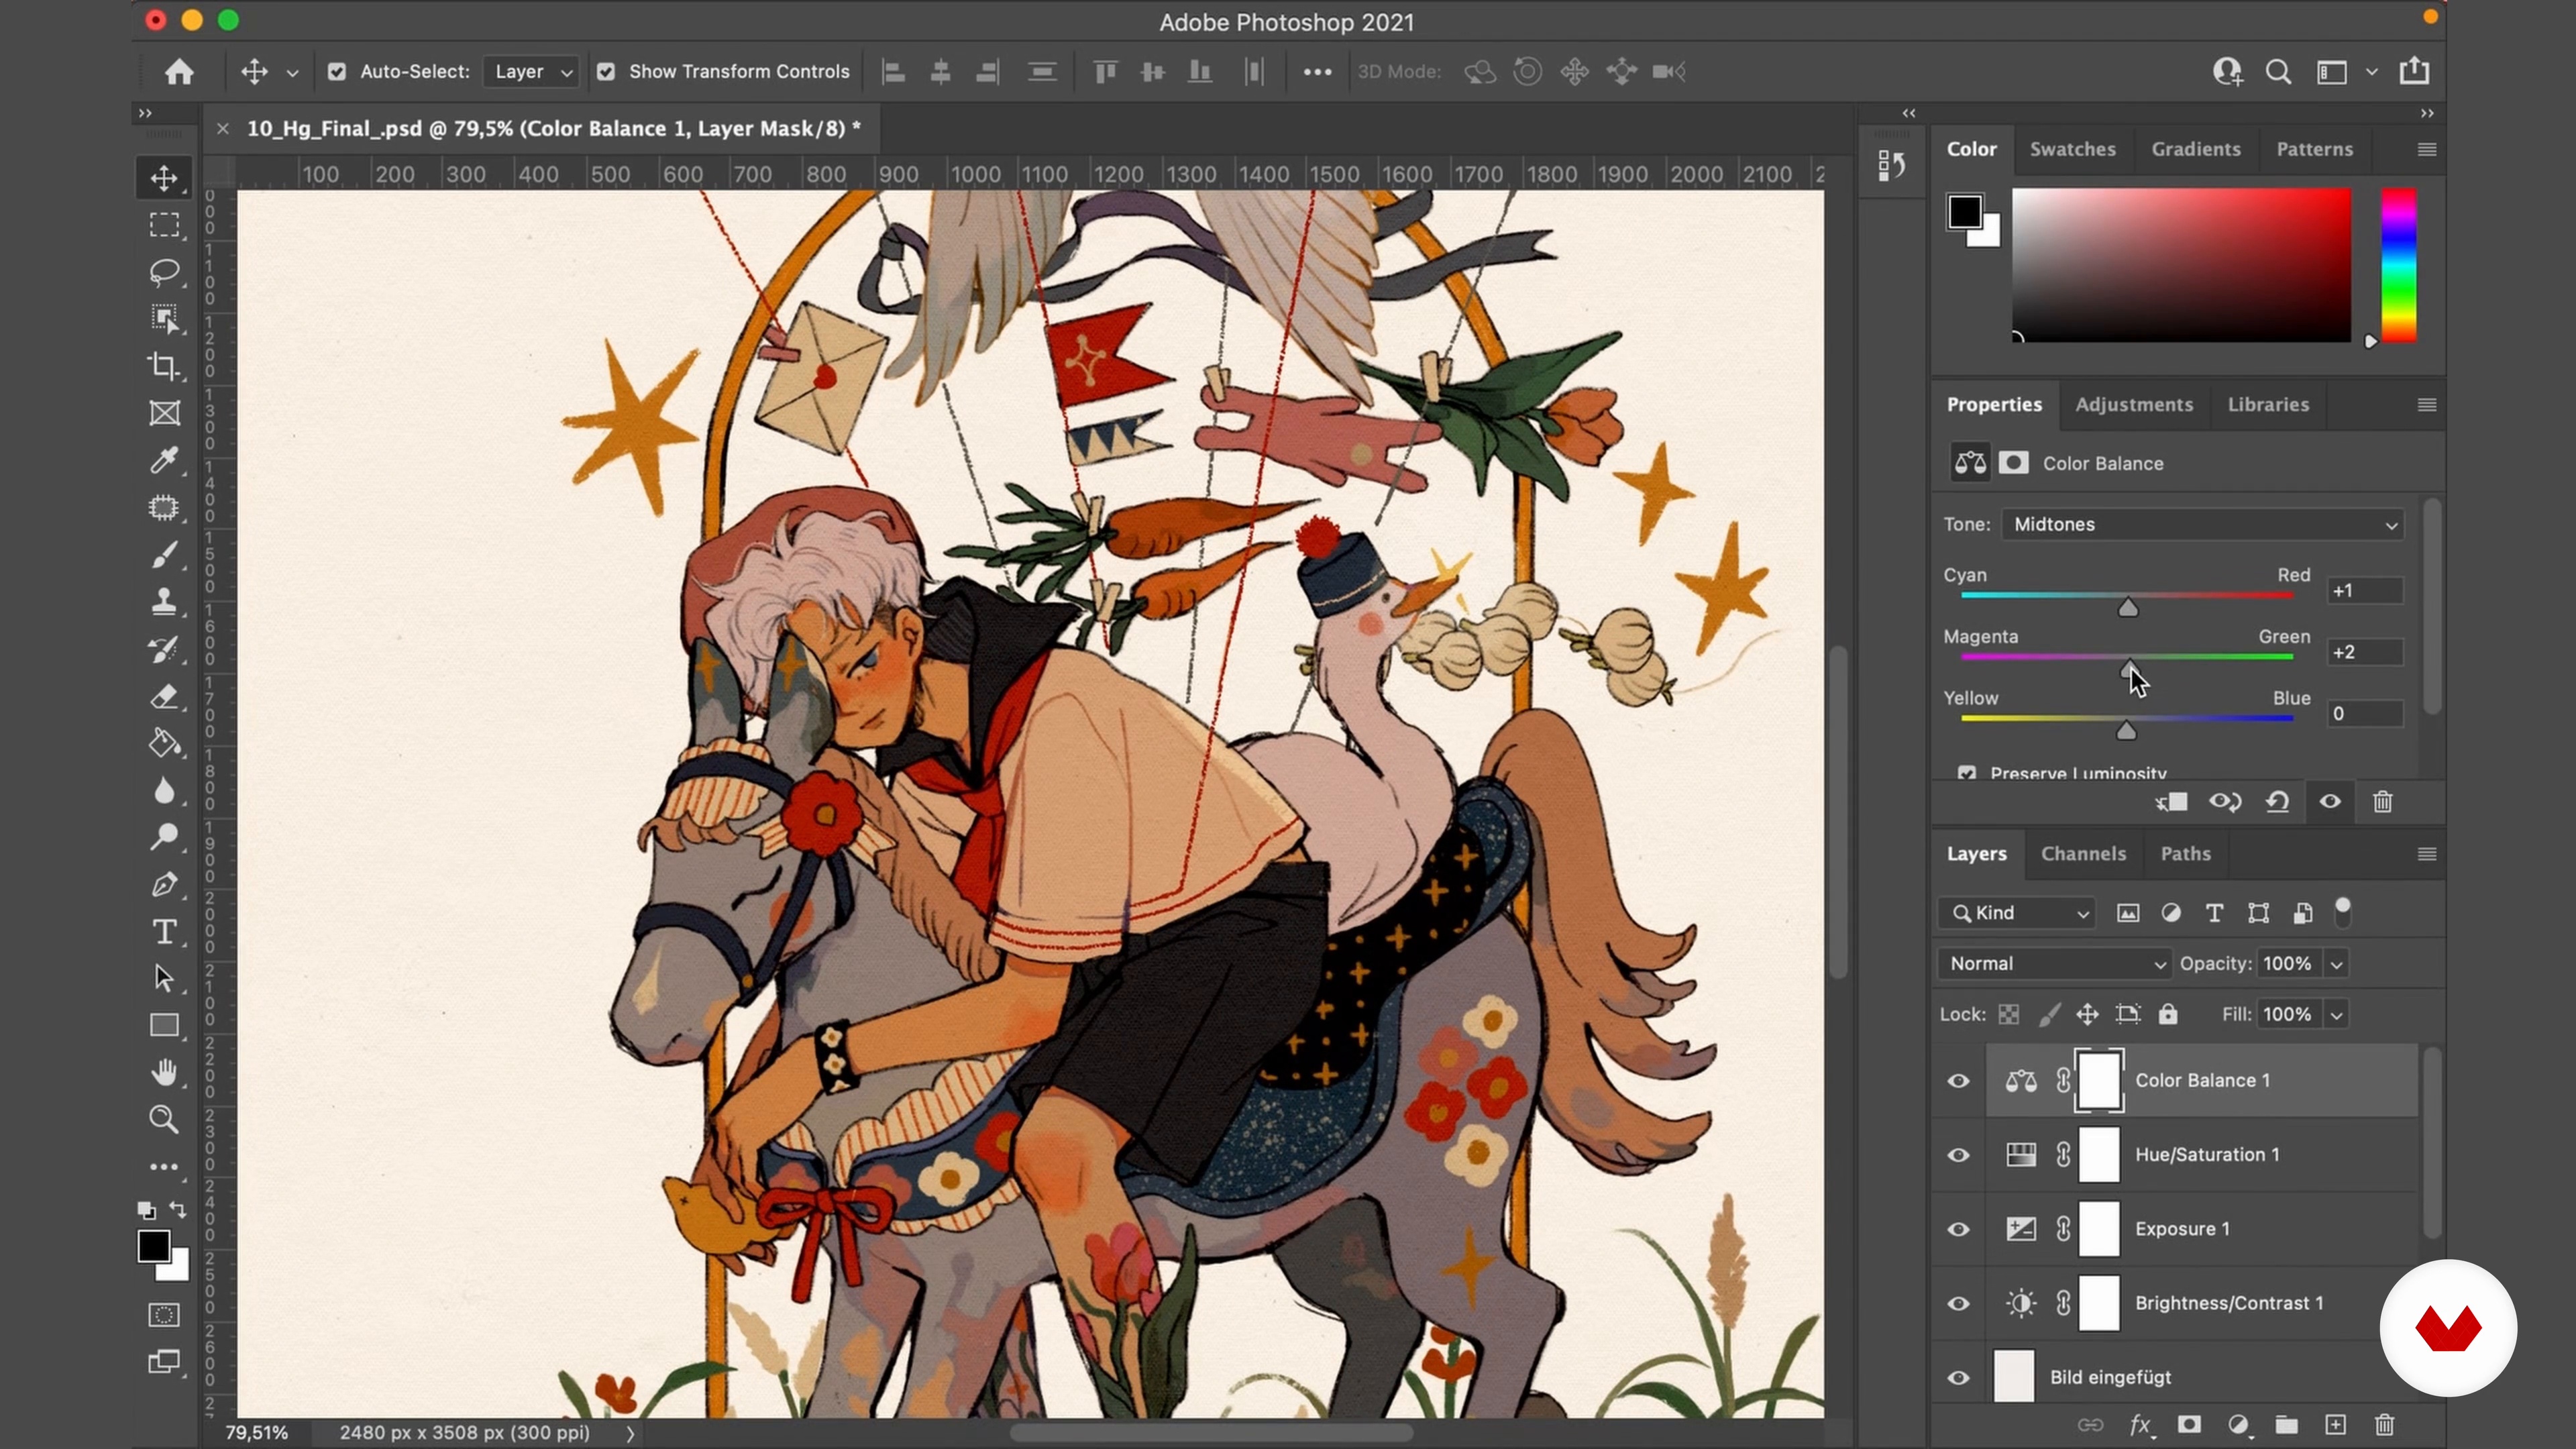The height and width of the screenshot is (1449, 2576).
Task: Open the workspace switcher dropdown arrow
Action: click(2371, 72)
